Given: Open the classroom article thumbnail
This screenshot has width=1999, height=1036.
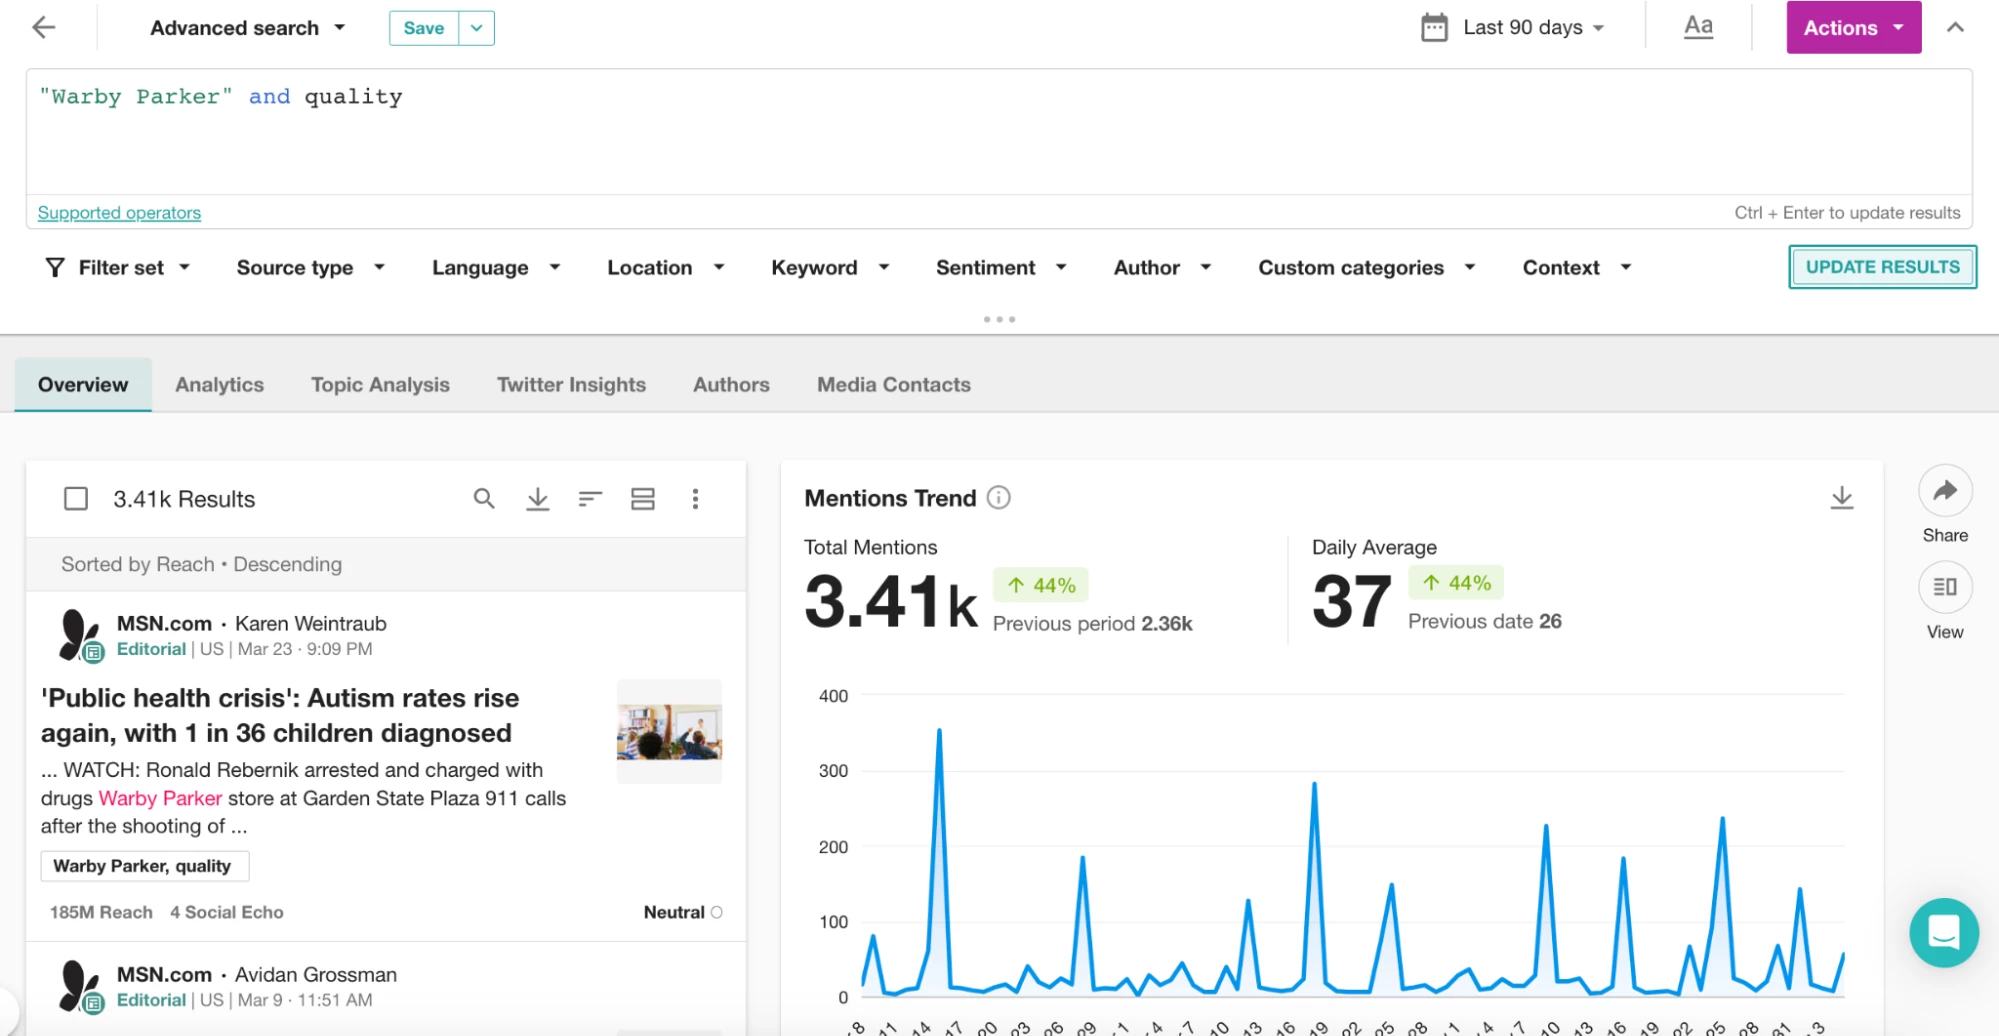Looking at the screenshot, I should coord(669,731).
